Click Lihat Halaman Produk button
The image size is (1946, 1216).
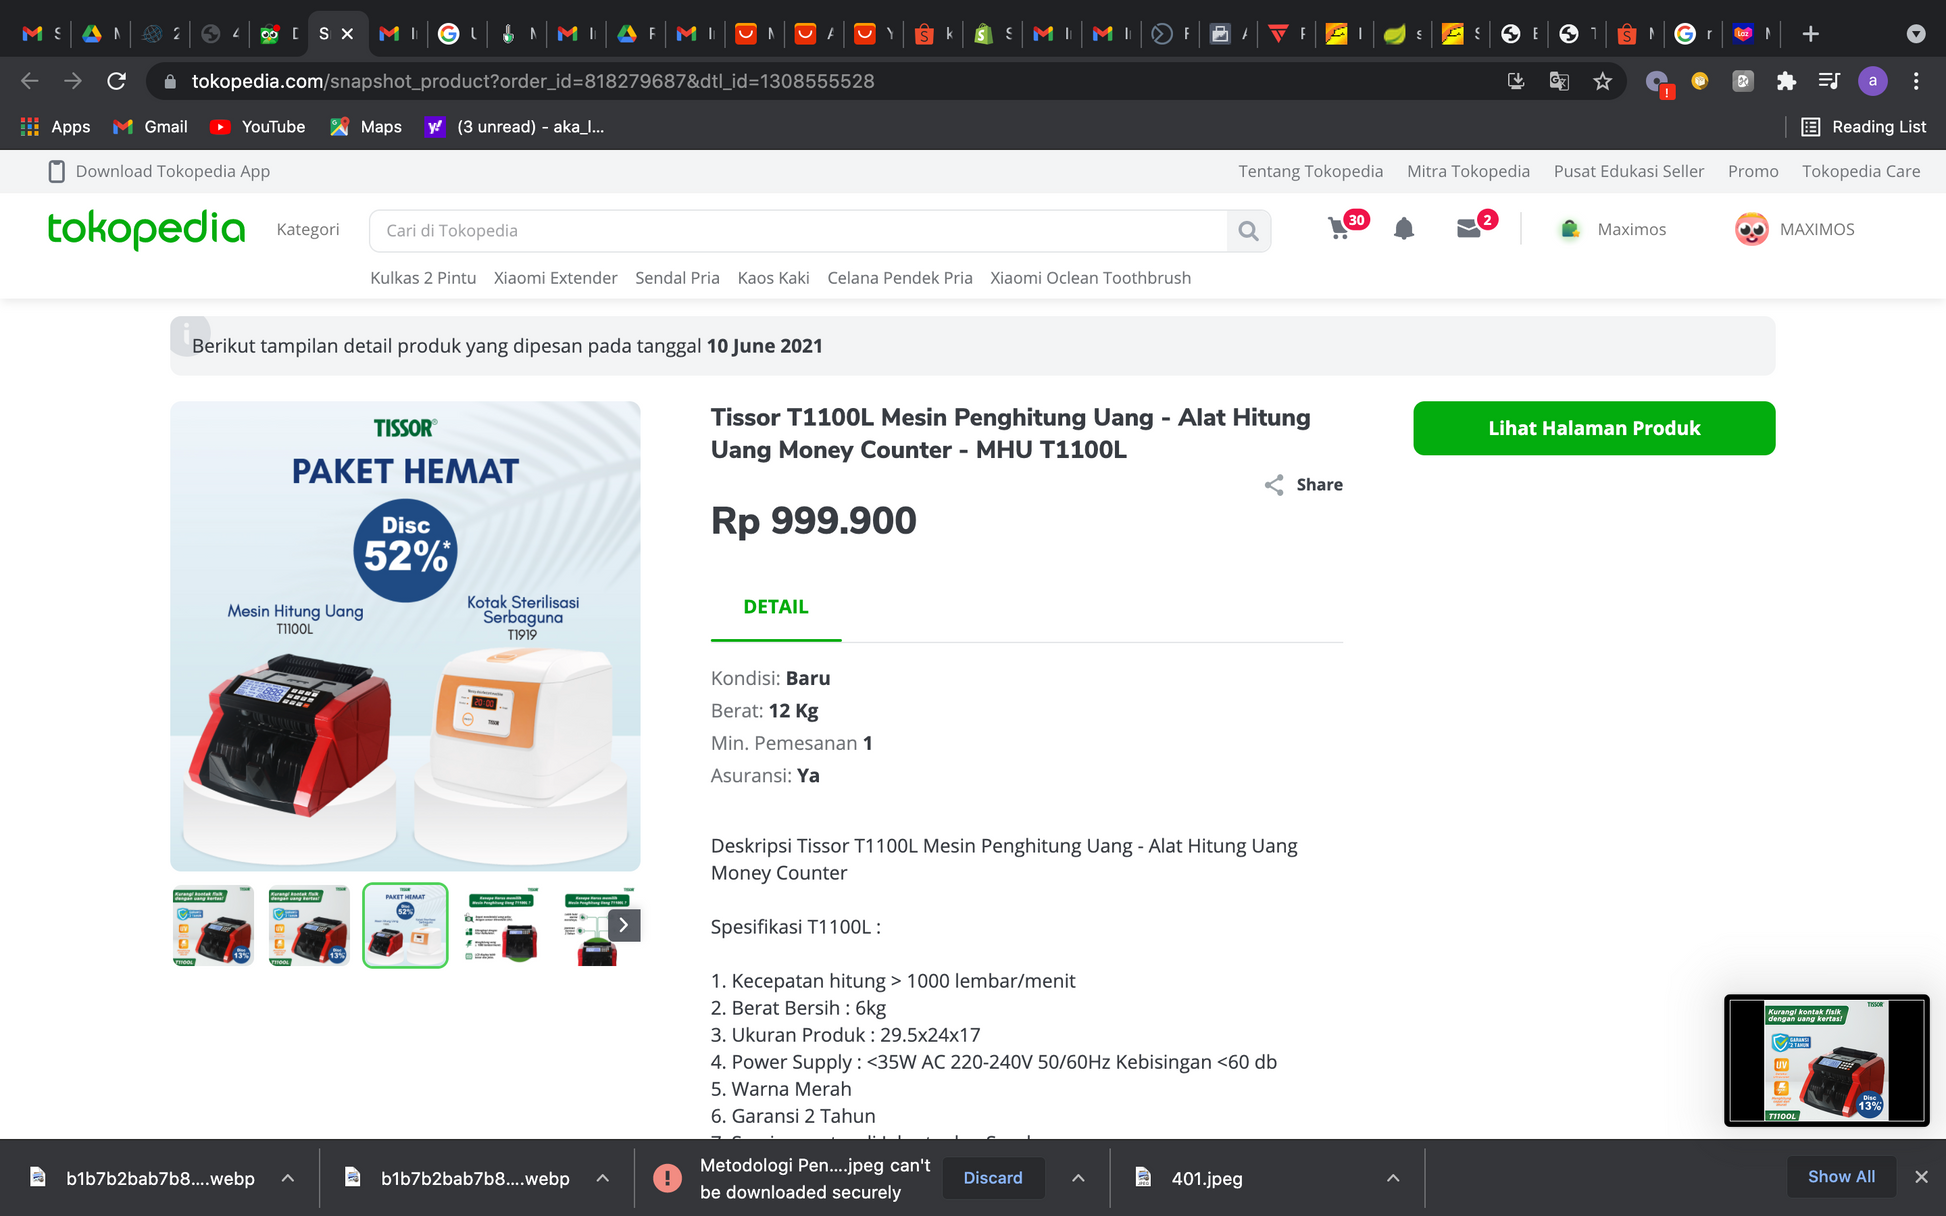[x=1593, y=428]
